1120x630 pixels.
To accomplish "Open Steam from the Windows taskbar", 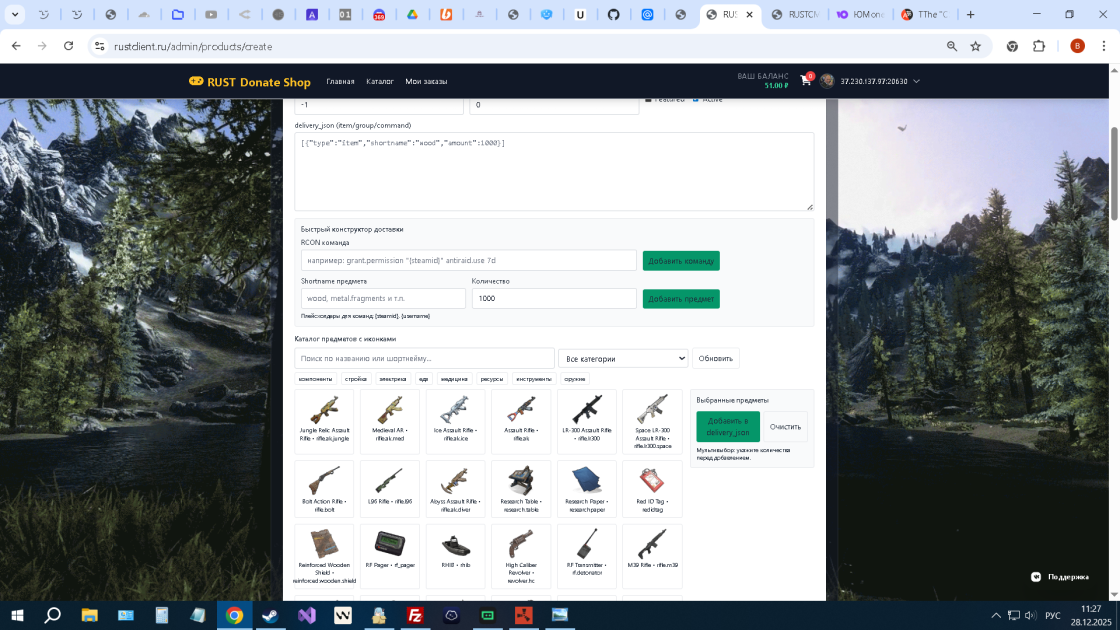I will (x=270, y=615).
